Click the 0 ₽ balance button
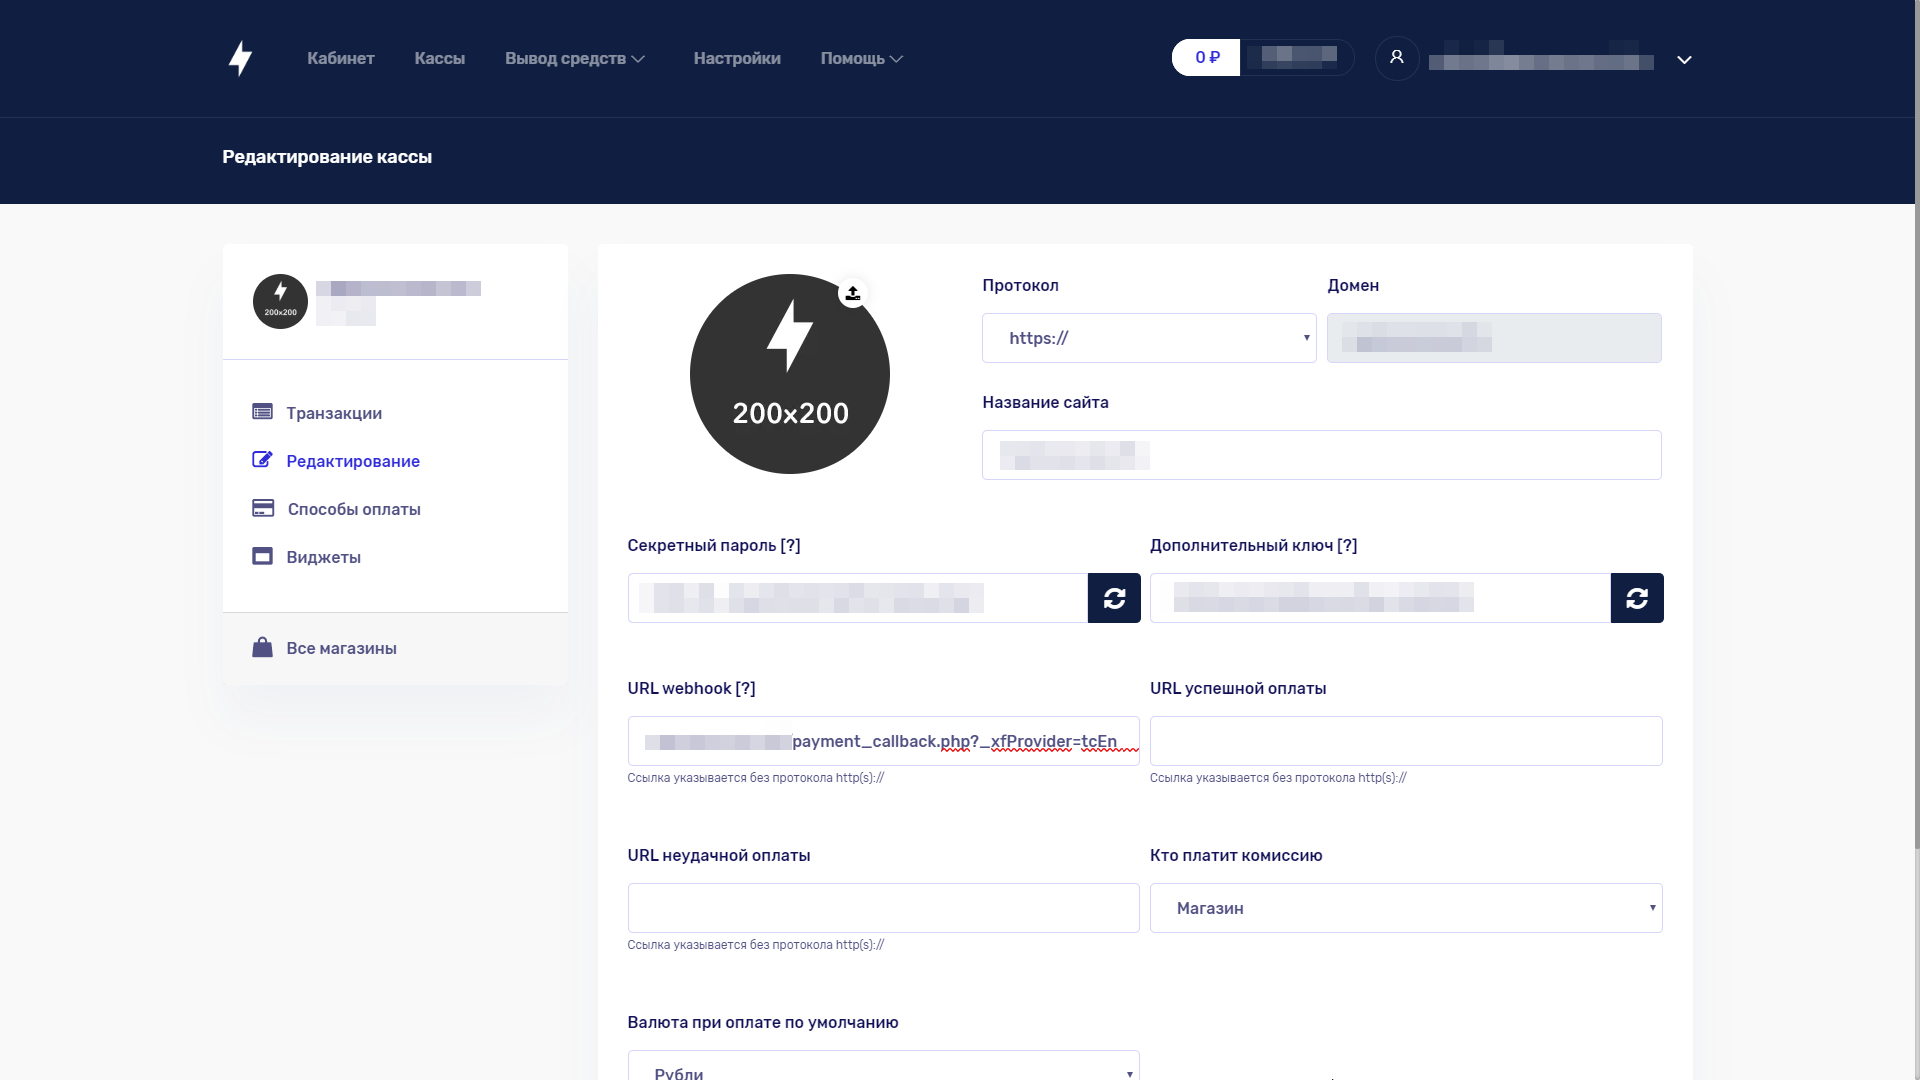The width and height of the screenshot is (1920, 1080). coord(1206,58)
